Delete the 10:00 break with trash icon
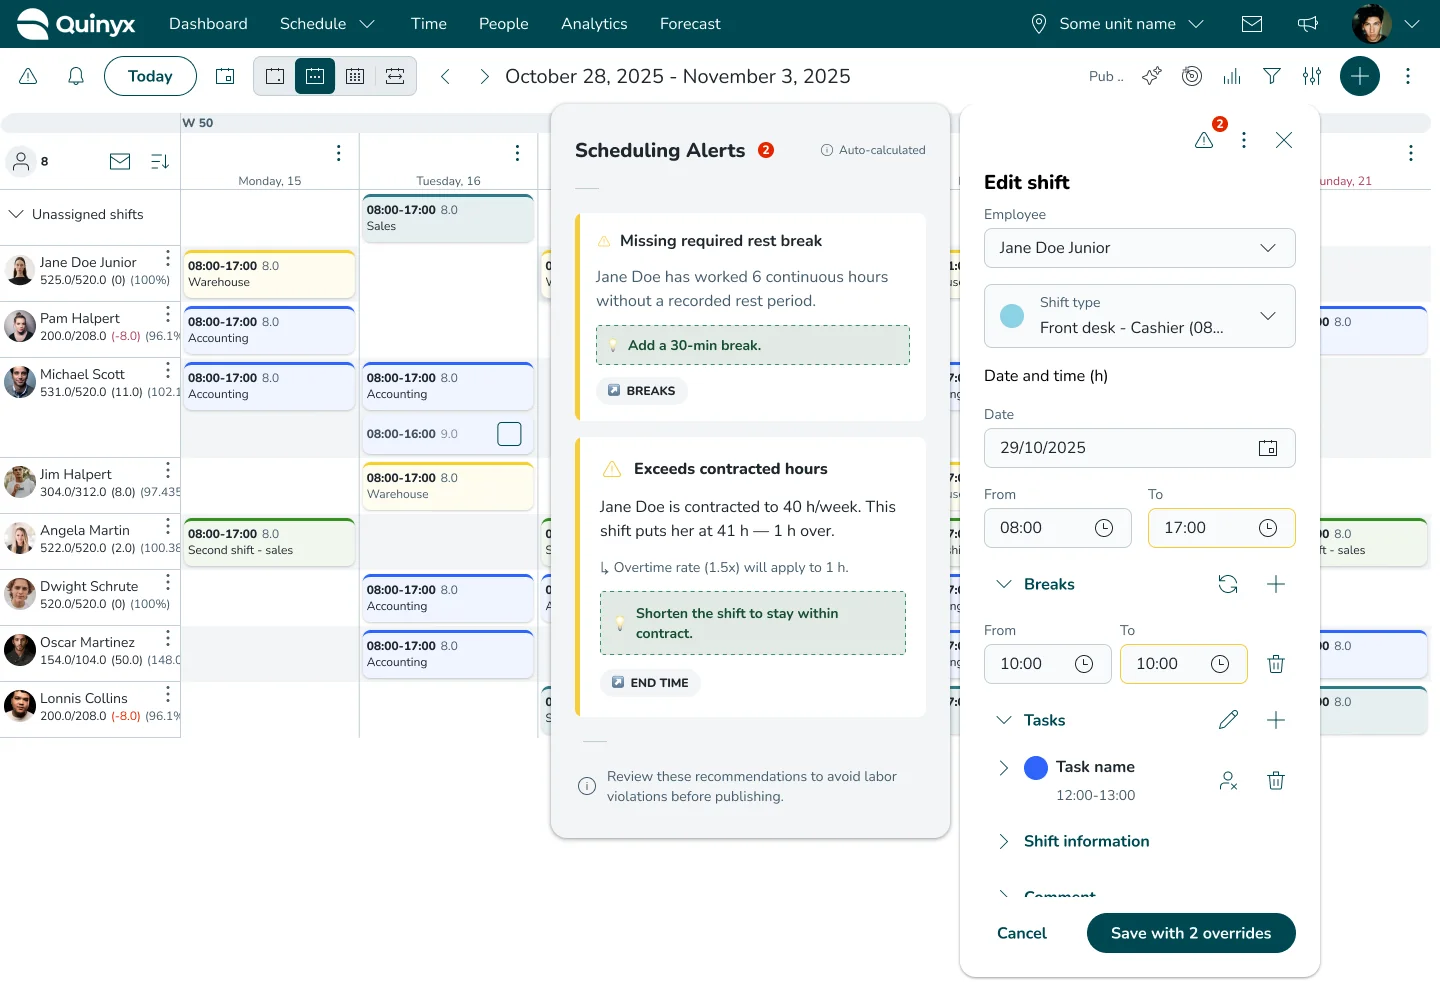Screen dimensions: 1440x982 [x=1276, y=664]
